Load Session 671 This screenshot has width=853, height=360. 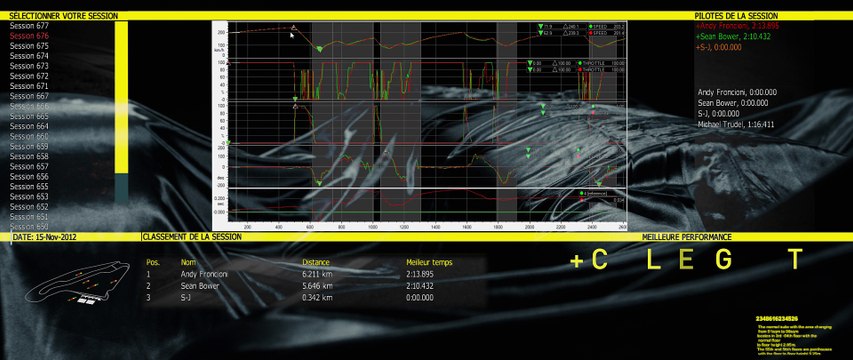coord(29,86)
